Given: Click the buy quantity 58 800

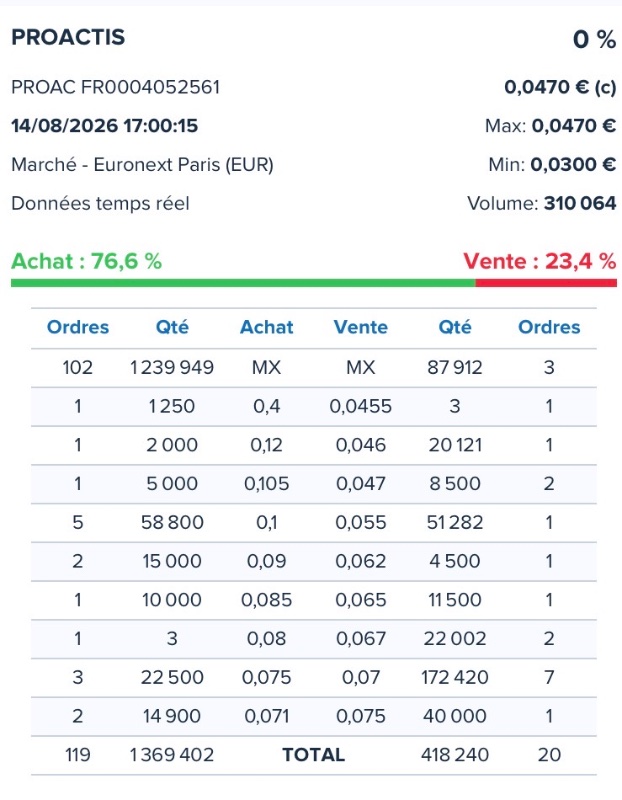Looking at the screenshot, I should pos(172,522).
